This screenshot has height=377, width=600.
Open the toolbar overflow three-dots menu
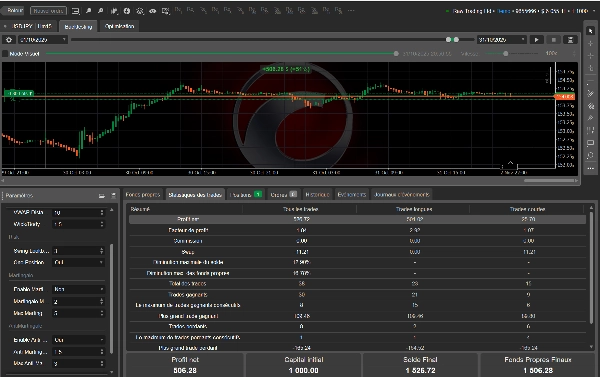click(x=351, y=11)
